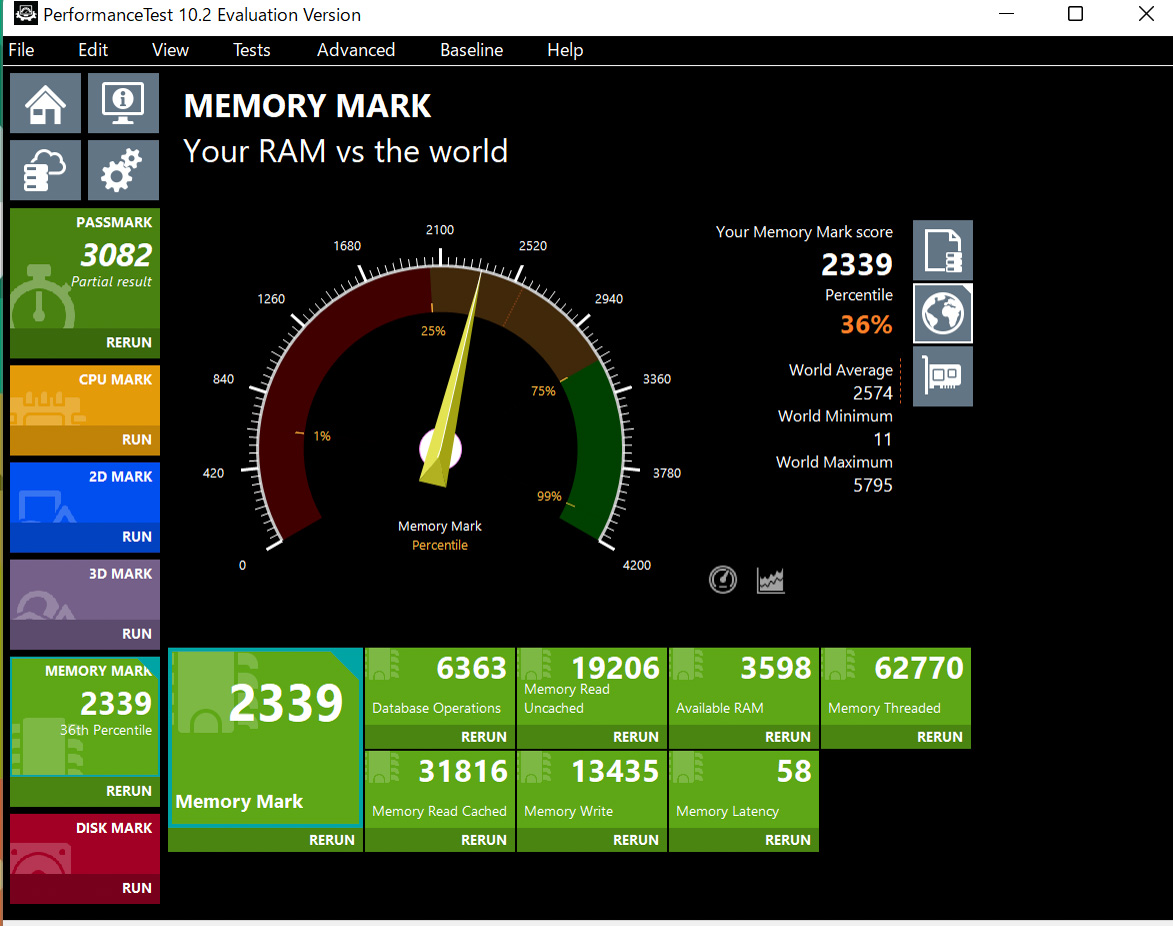Rerun the Memory Threaded test
The height and width of the screenshot is (926, 1173).
(x=896, y=737)
